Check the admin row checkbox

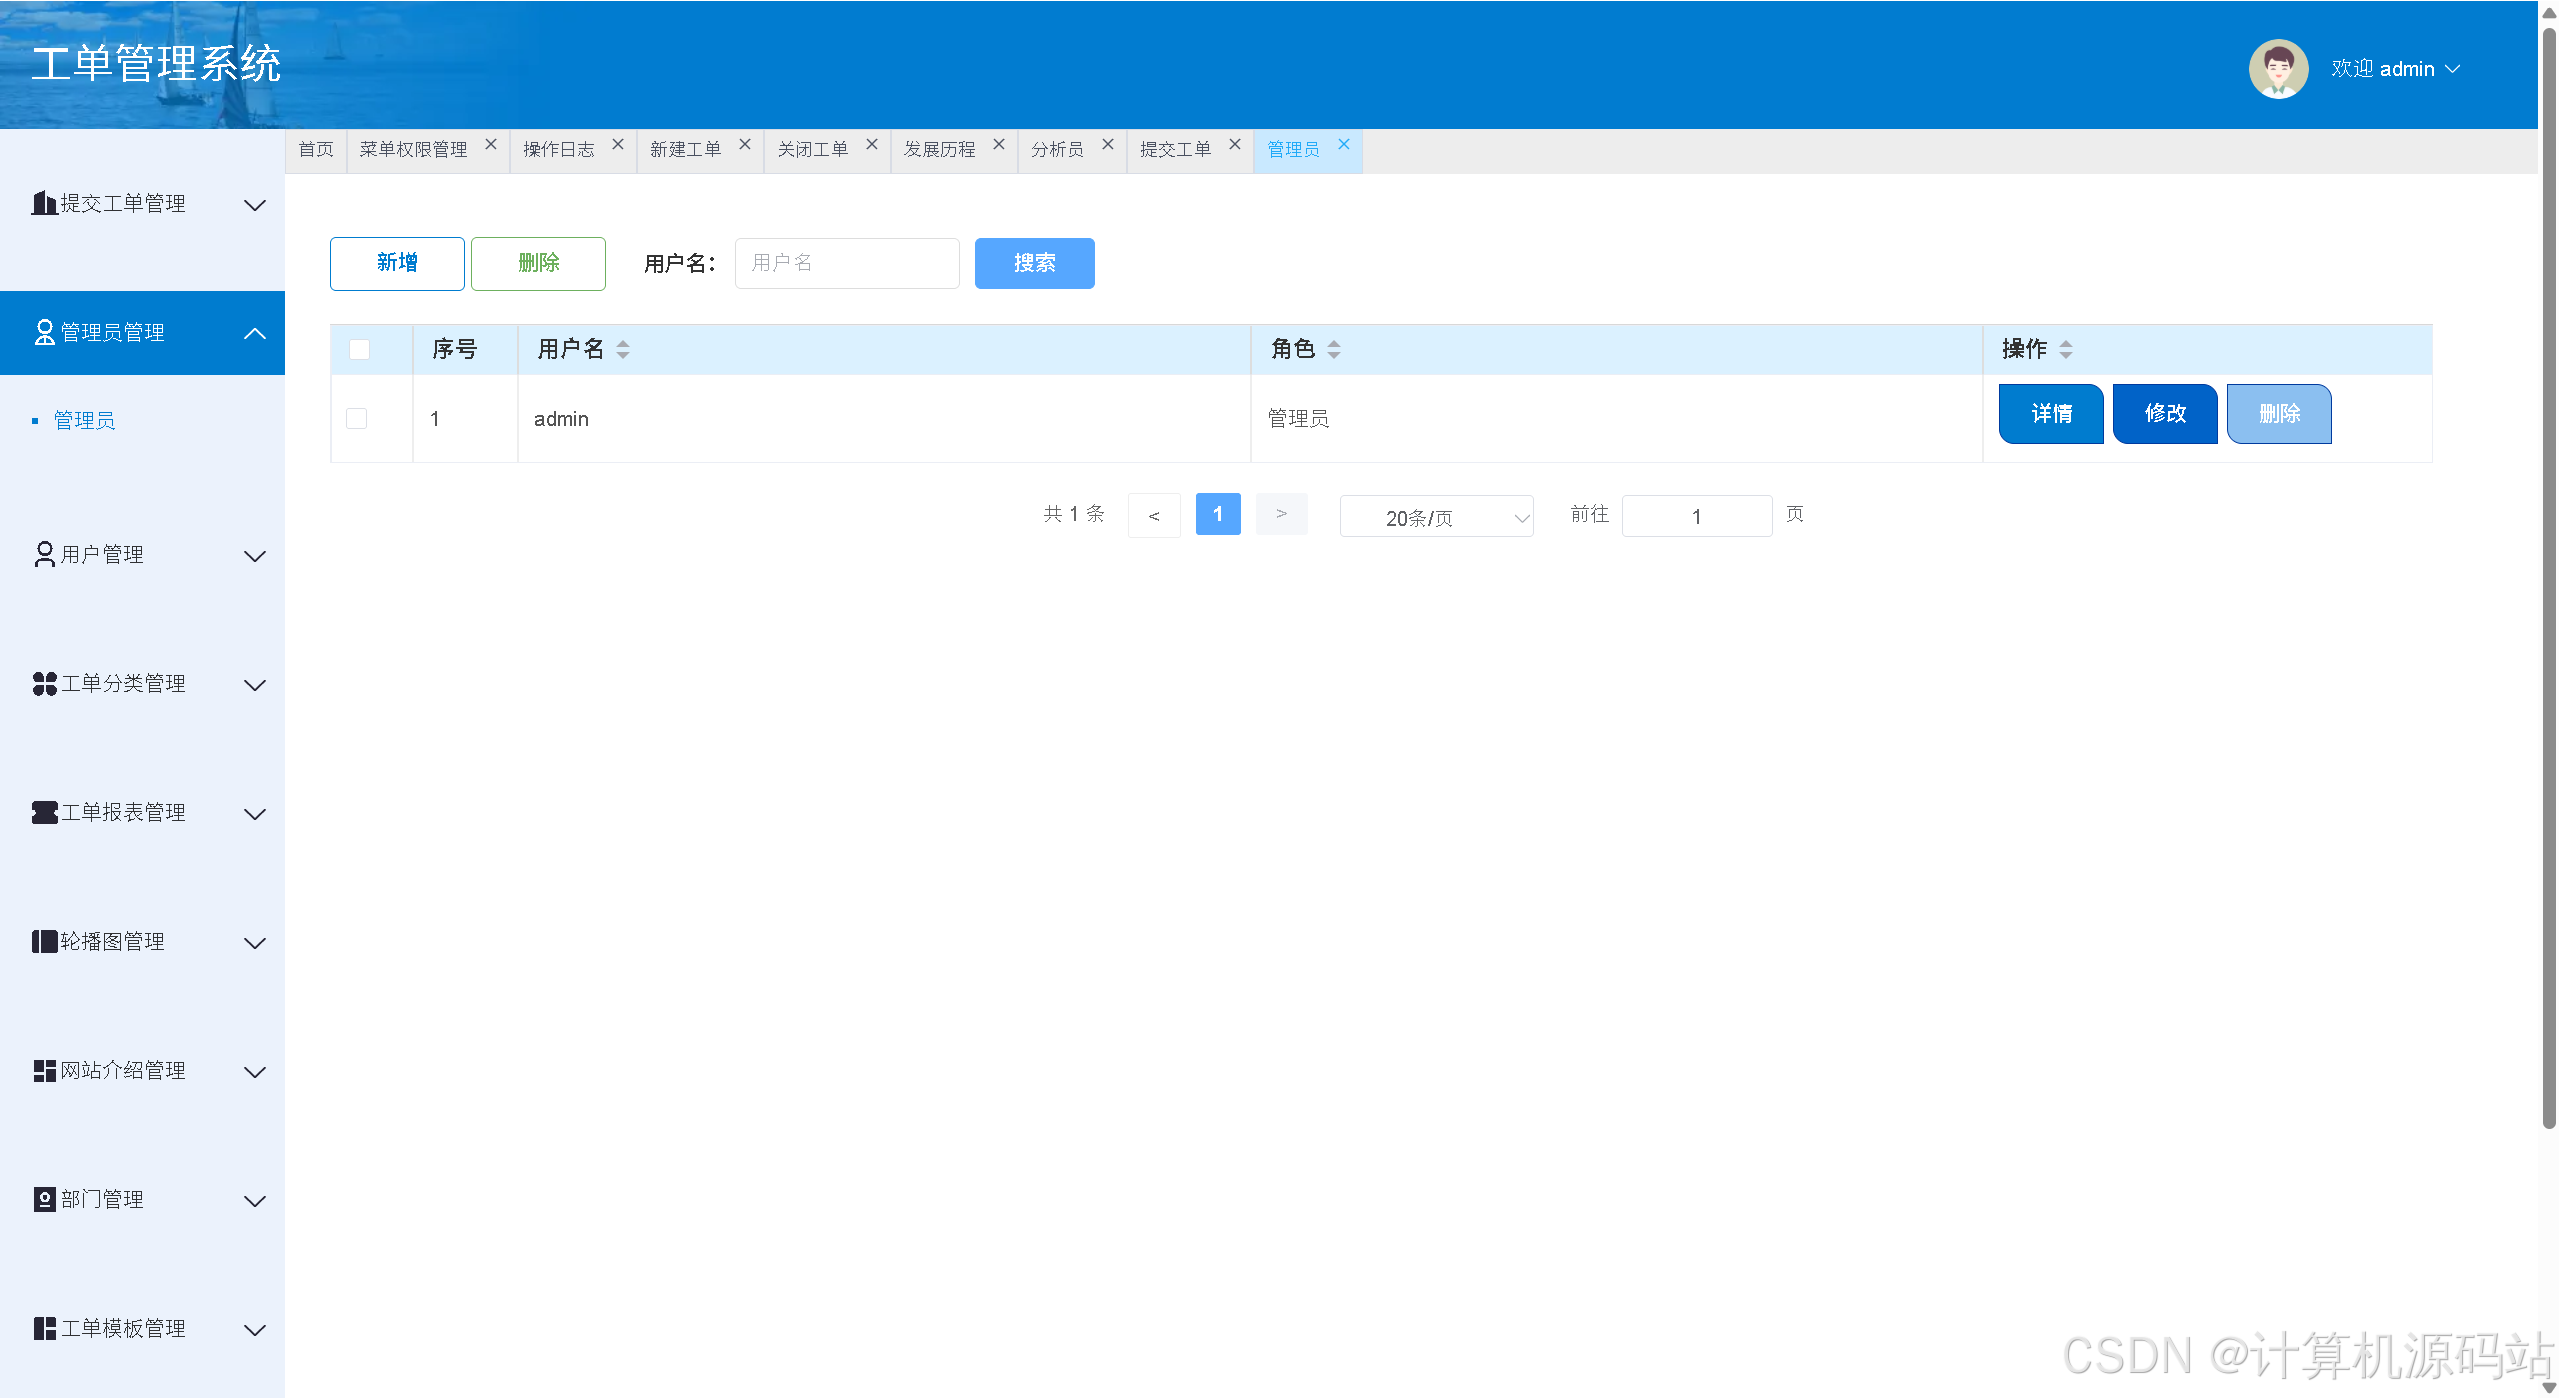coord(356,418)
